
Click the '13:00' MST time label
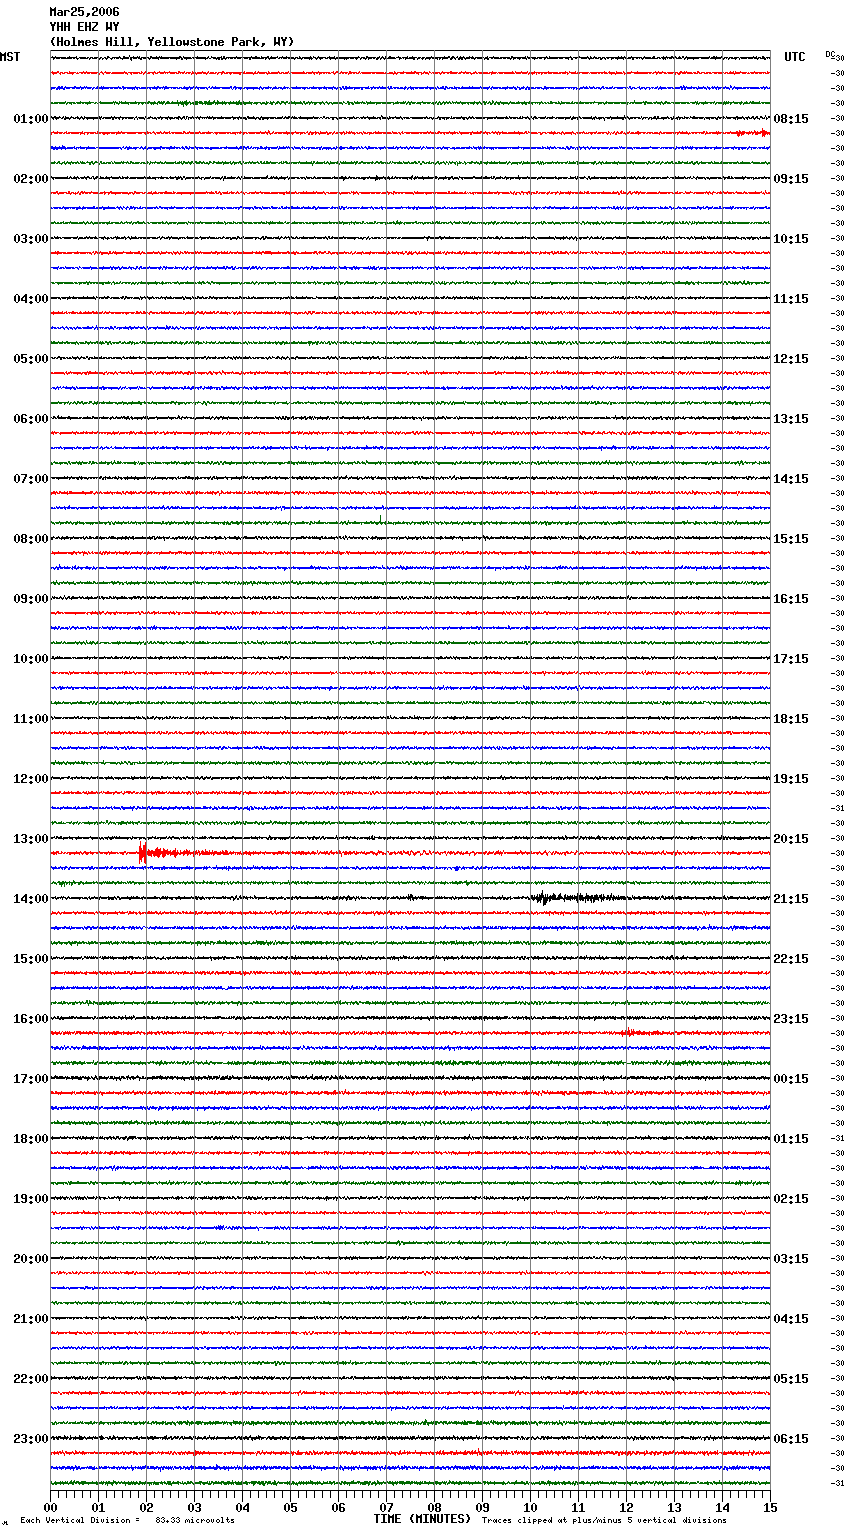pos(31,839)
